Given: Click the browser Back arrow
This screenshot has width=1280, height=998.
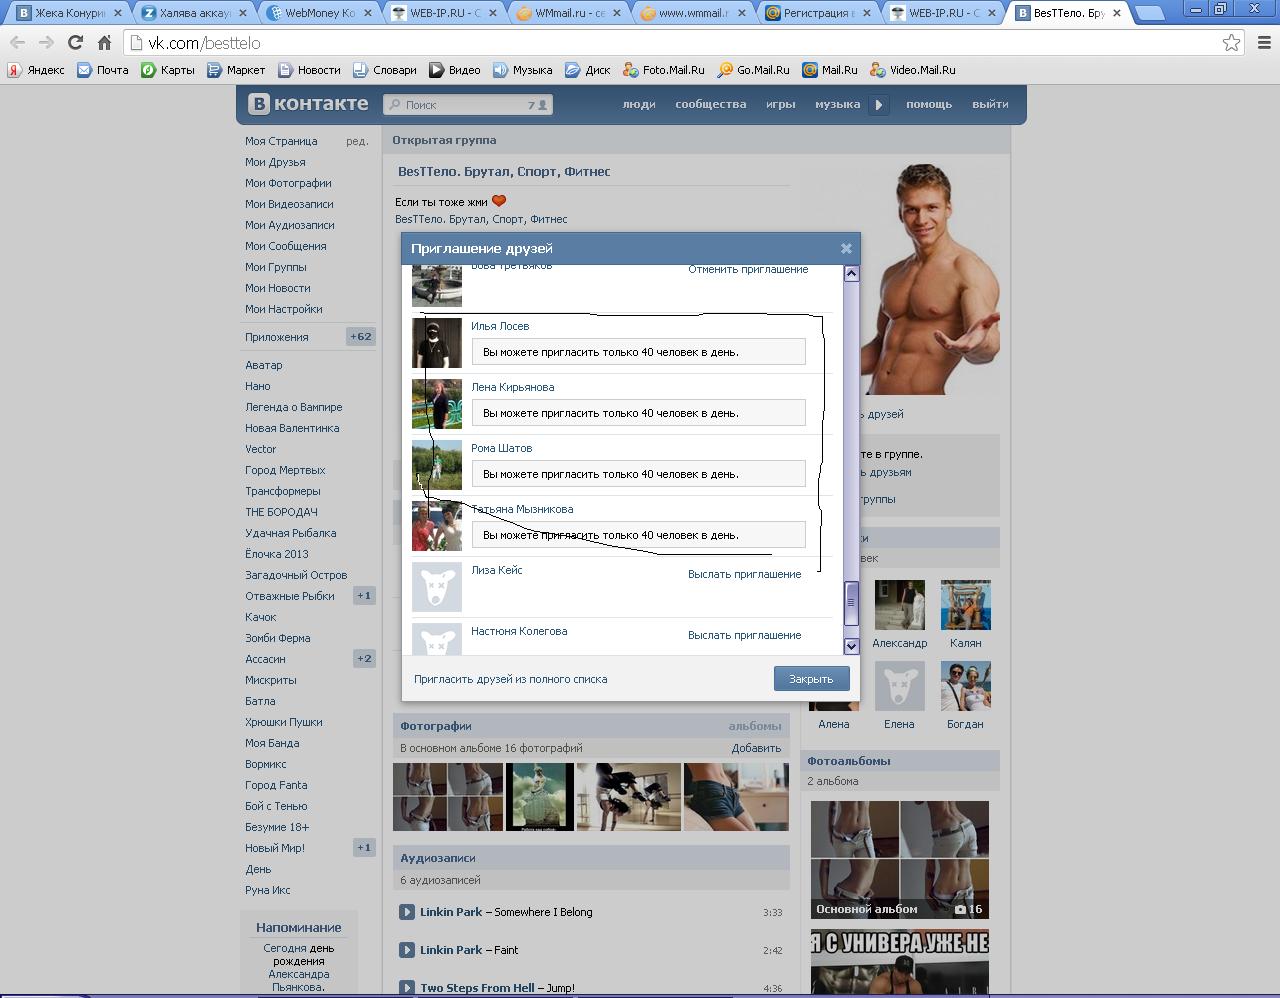Looking at the screenshot, I should [x=17, y=43].
